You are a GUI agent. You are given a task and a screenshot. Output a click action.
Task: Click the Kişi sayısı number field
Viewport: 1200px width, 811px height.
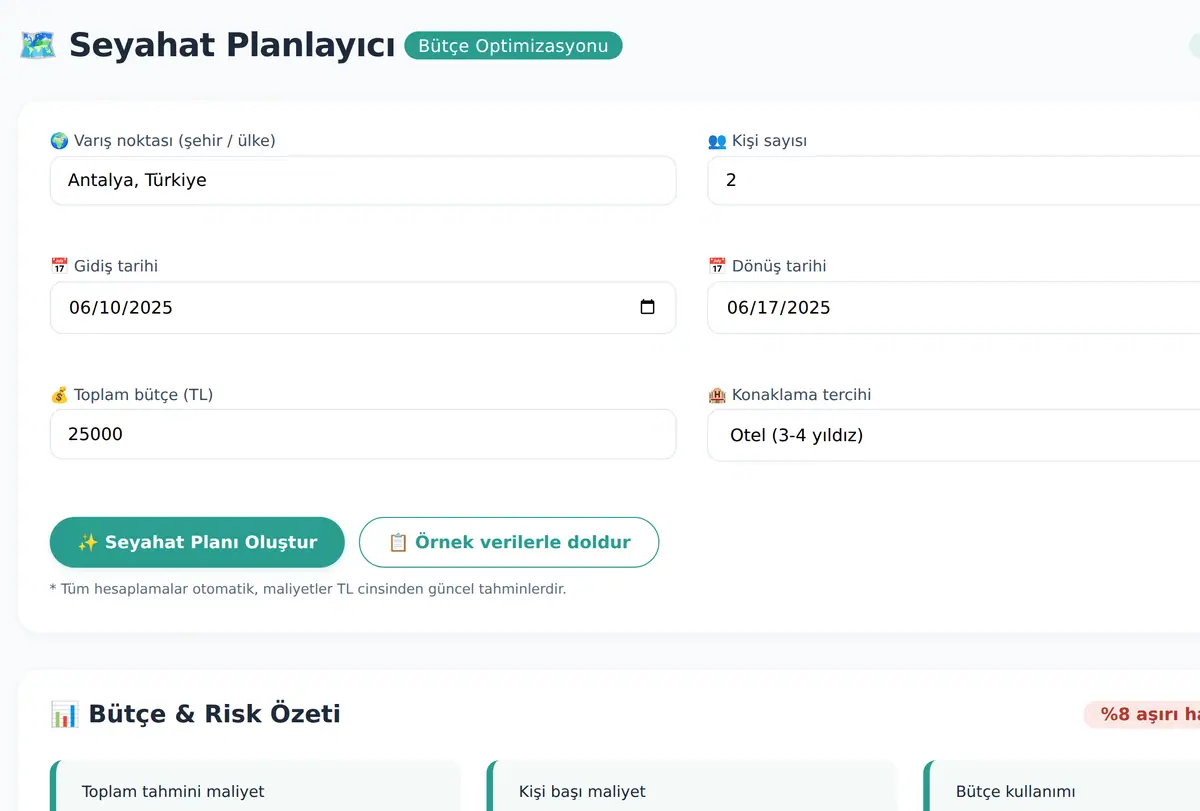click(x=953, y=180)
